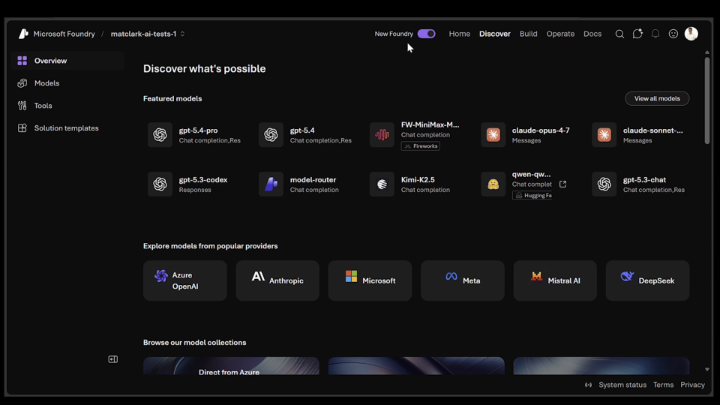
Task: Click the Microsoft Foundry logo icon
Action: tap(23, 34)
